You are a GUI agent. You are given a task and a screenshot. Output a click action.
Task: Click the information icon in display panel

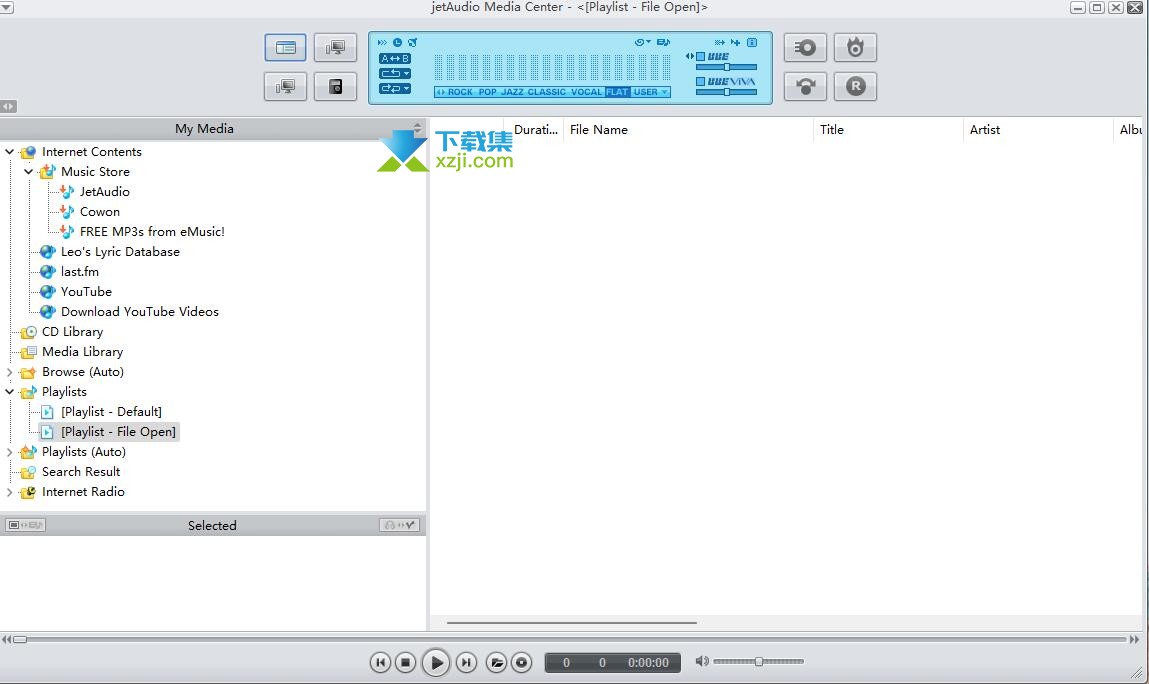point(752,43)
